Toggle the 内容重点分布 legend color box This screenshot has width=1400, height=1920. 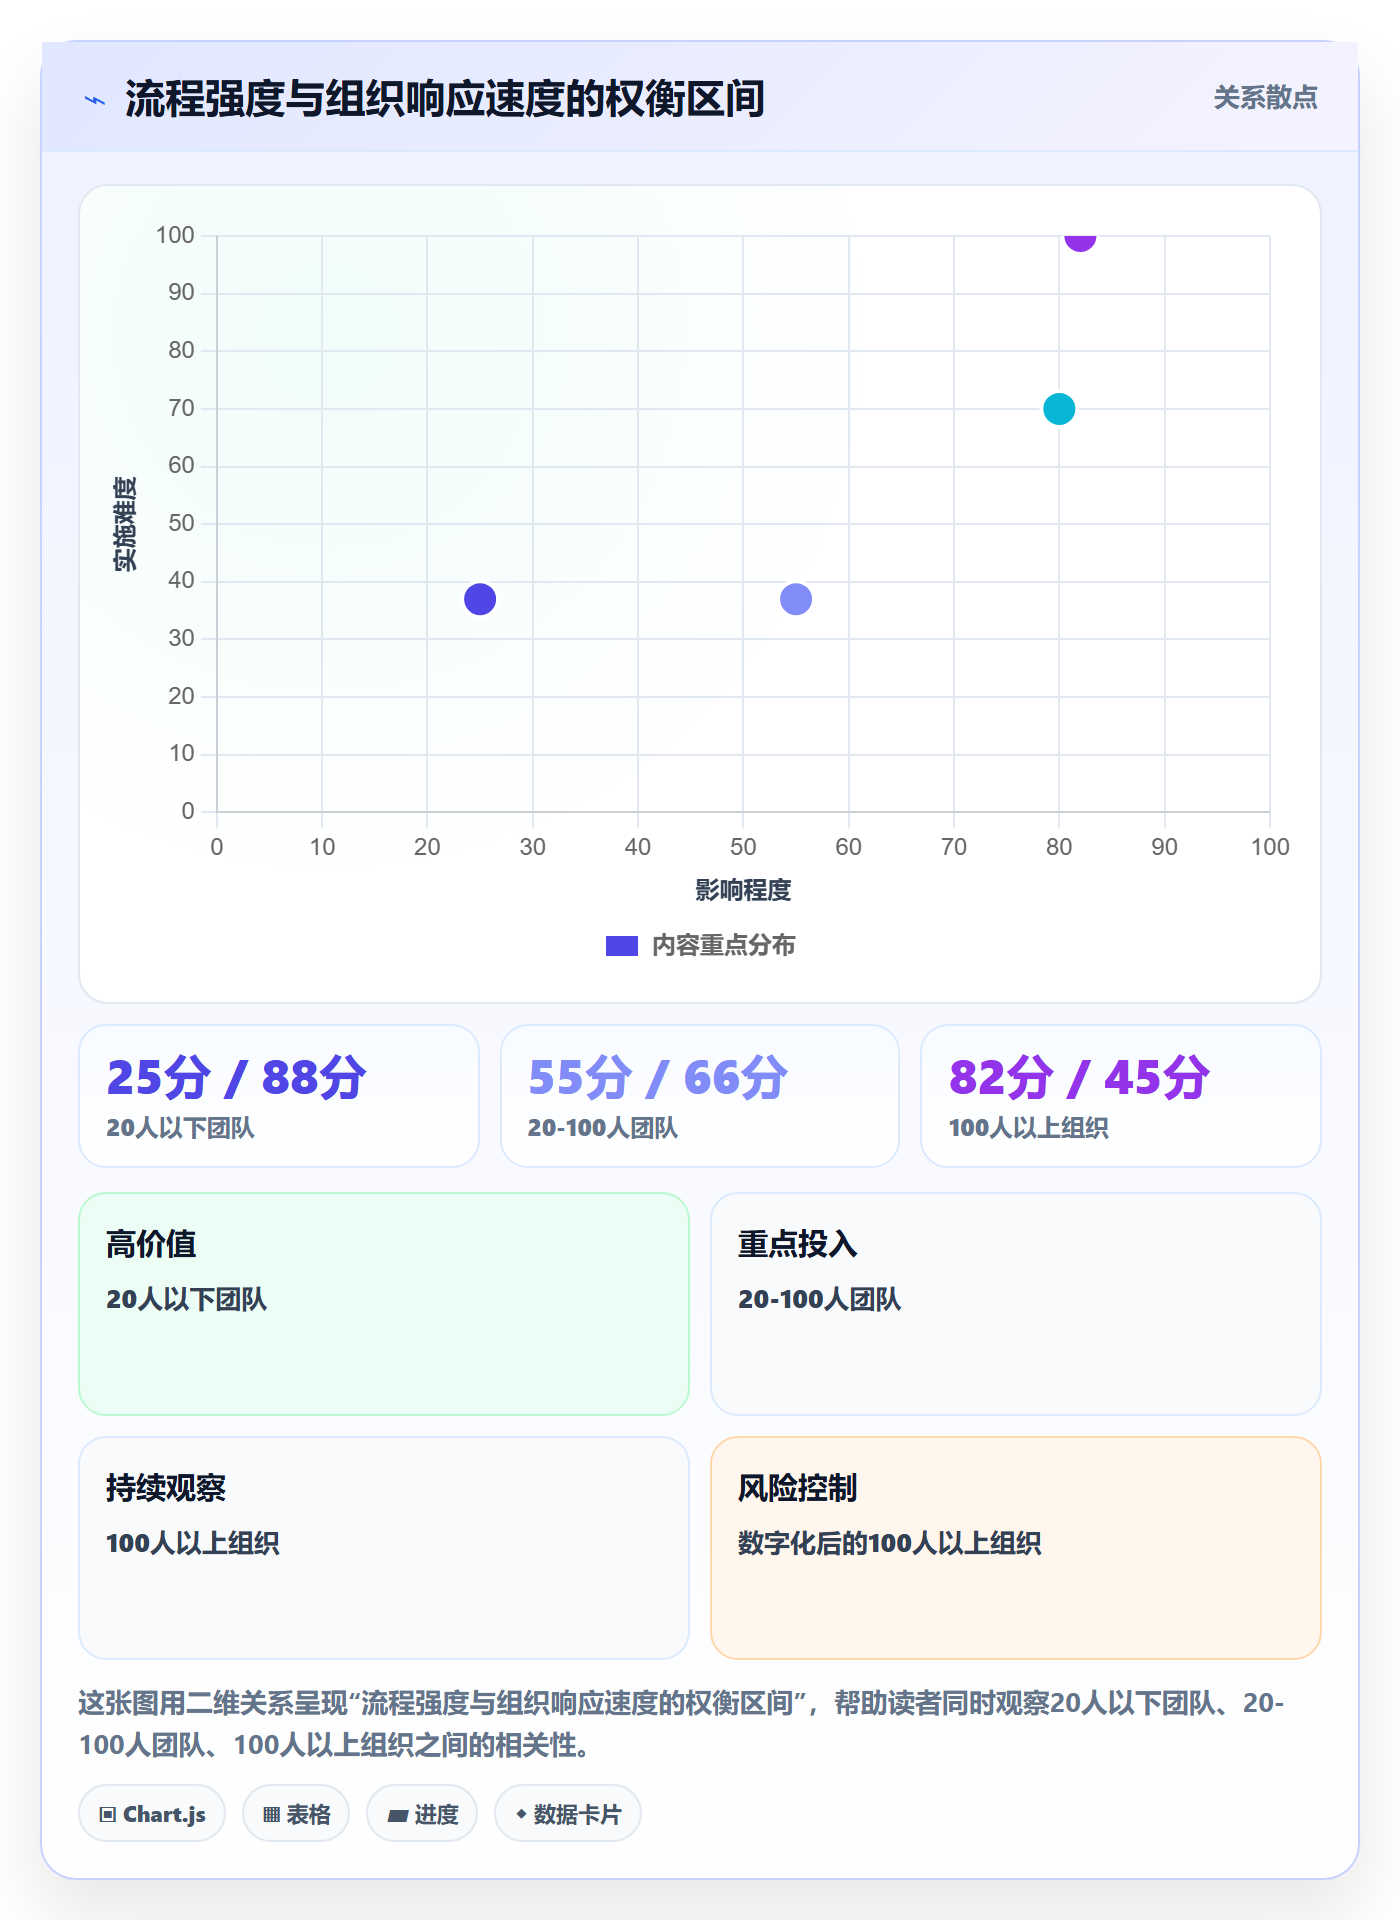[621, 946]
